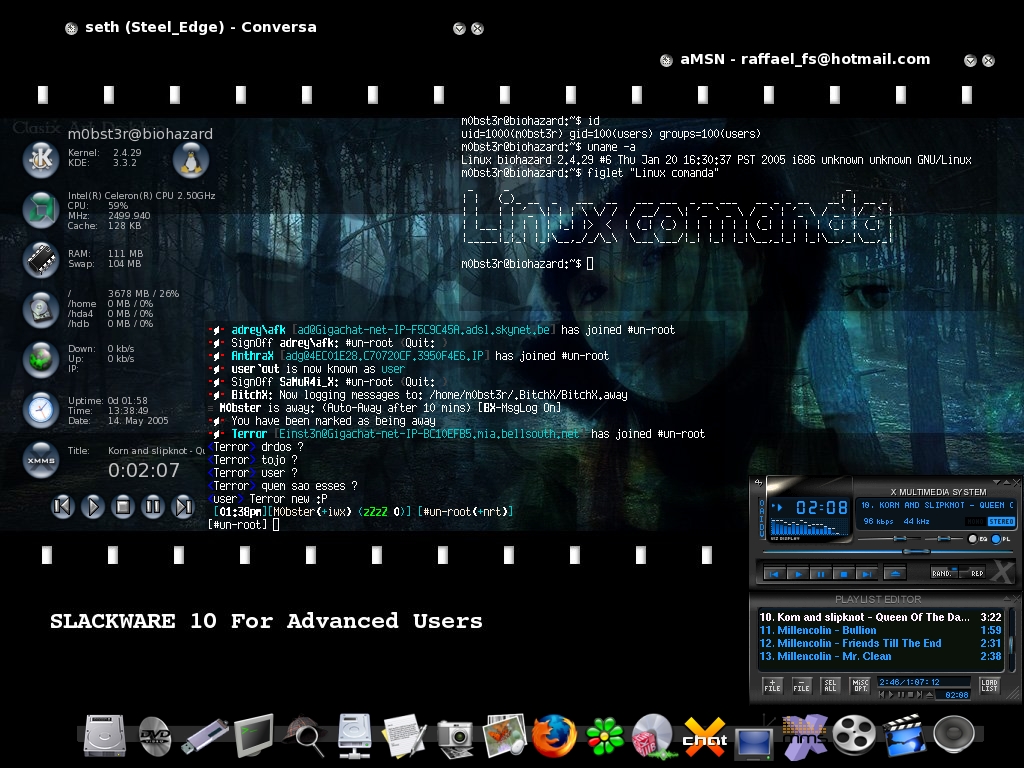Open the aMSN window menu arrow
This screenshot has width=1024, height=768.
pyautogui.click(x=970, y=61)
